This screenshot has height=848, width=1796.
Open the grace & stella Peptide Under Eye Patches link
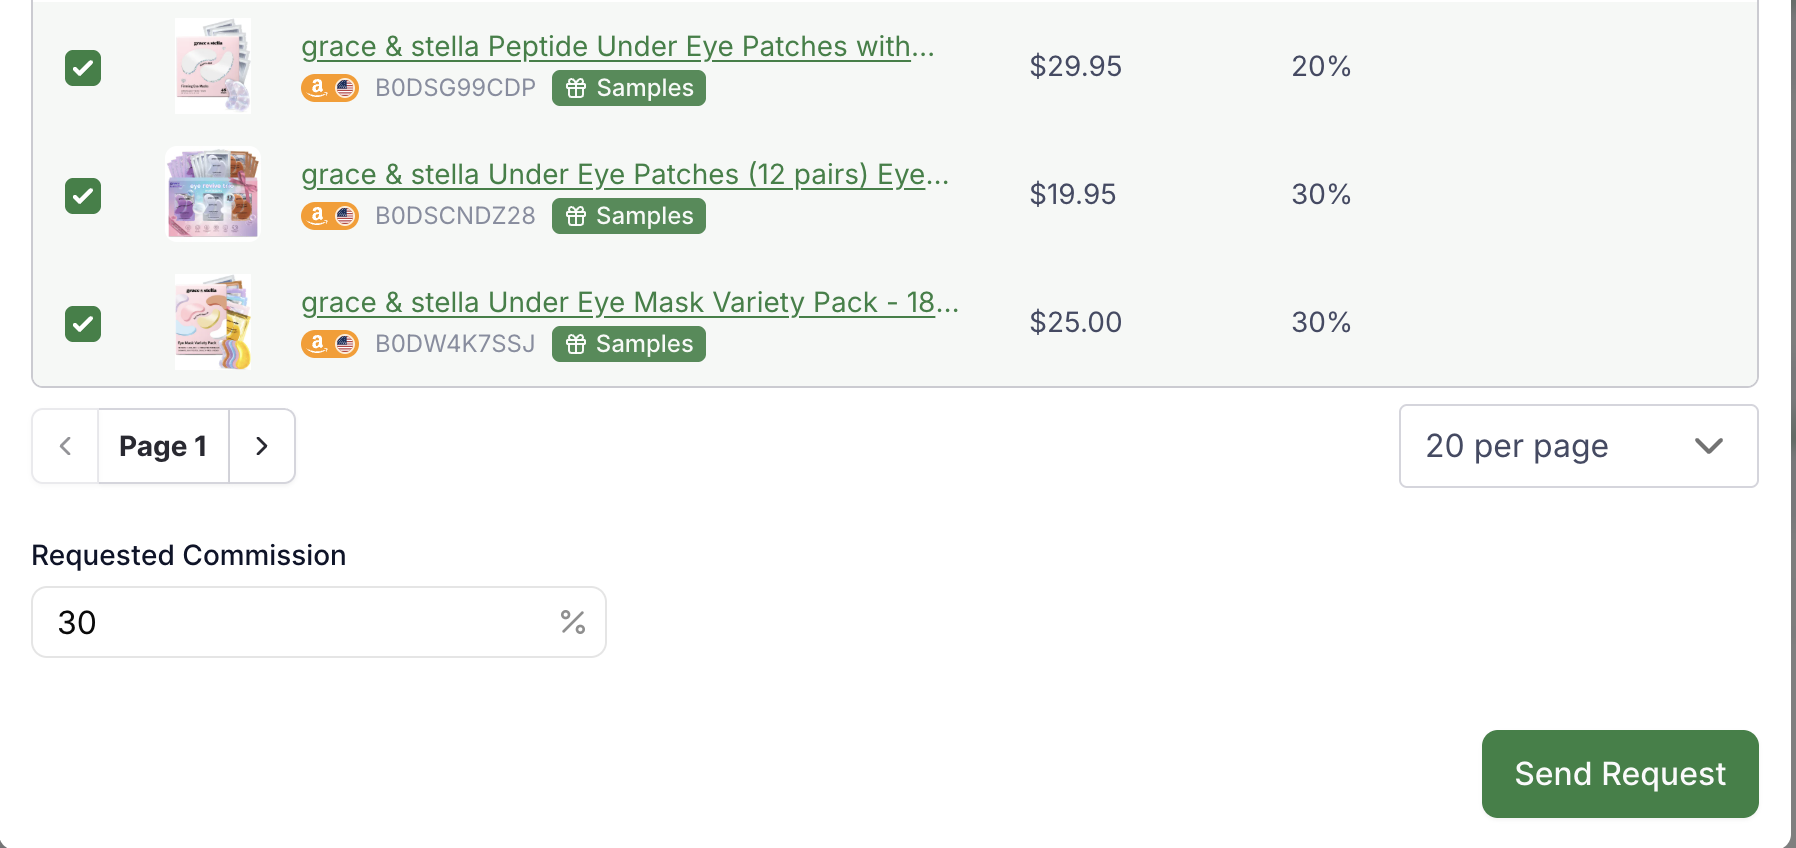(x=617, y=46)
